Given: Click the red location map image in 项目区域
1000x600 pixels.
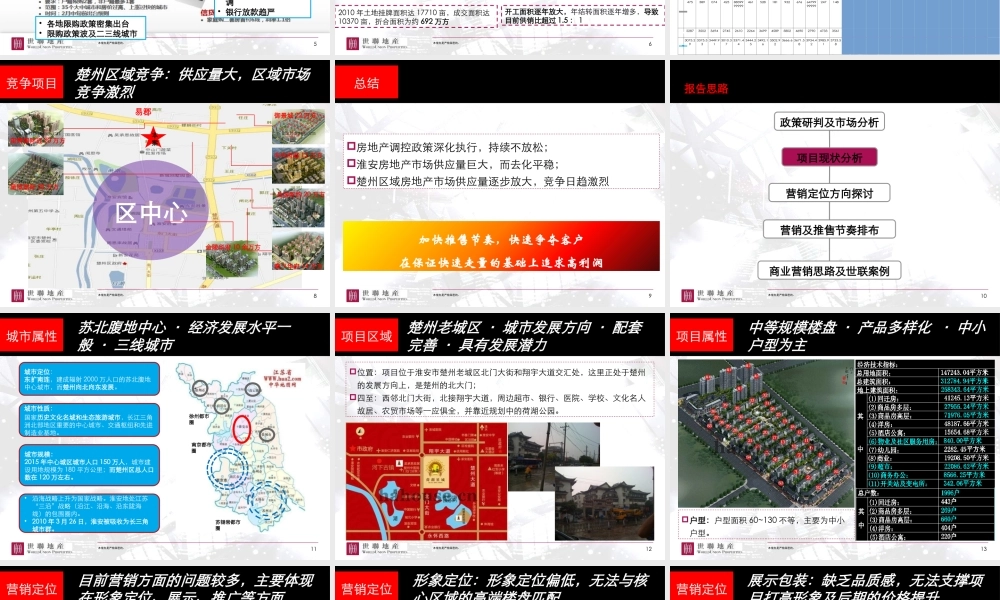Looking at the screenshot, I should (426, 481).
